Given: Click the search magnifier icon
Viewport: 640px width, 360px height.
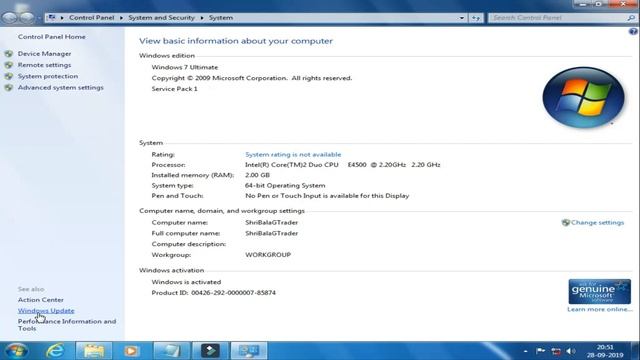Looking at the screenshot, I should point(631,18).
